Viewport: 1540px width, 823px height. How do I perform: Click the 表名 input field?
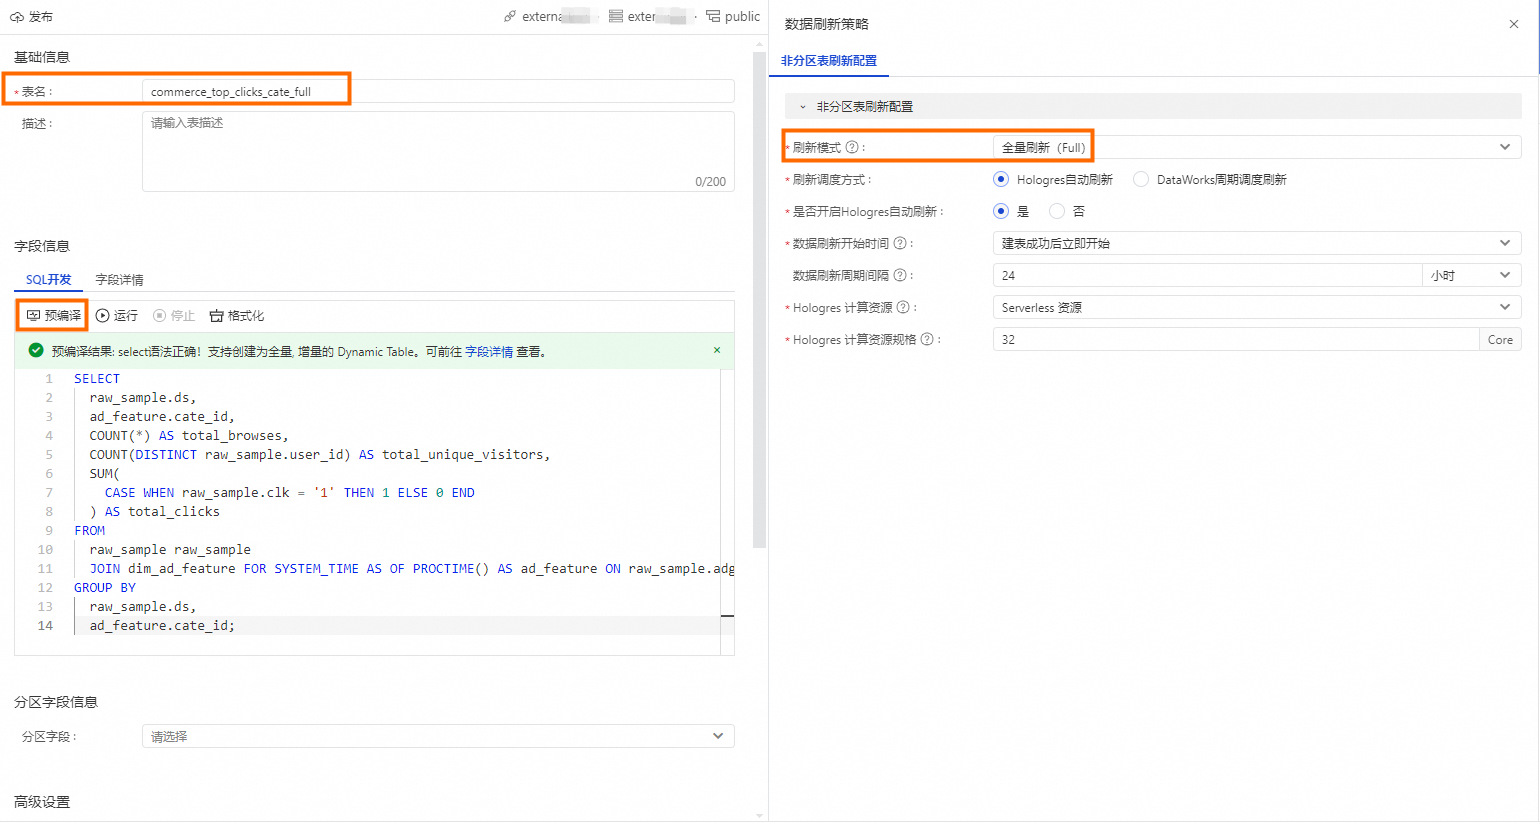click(438, 91)
